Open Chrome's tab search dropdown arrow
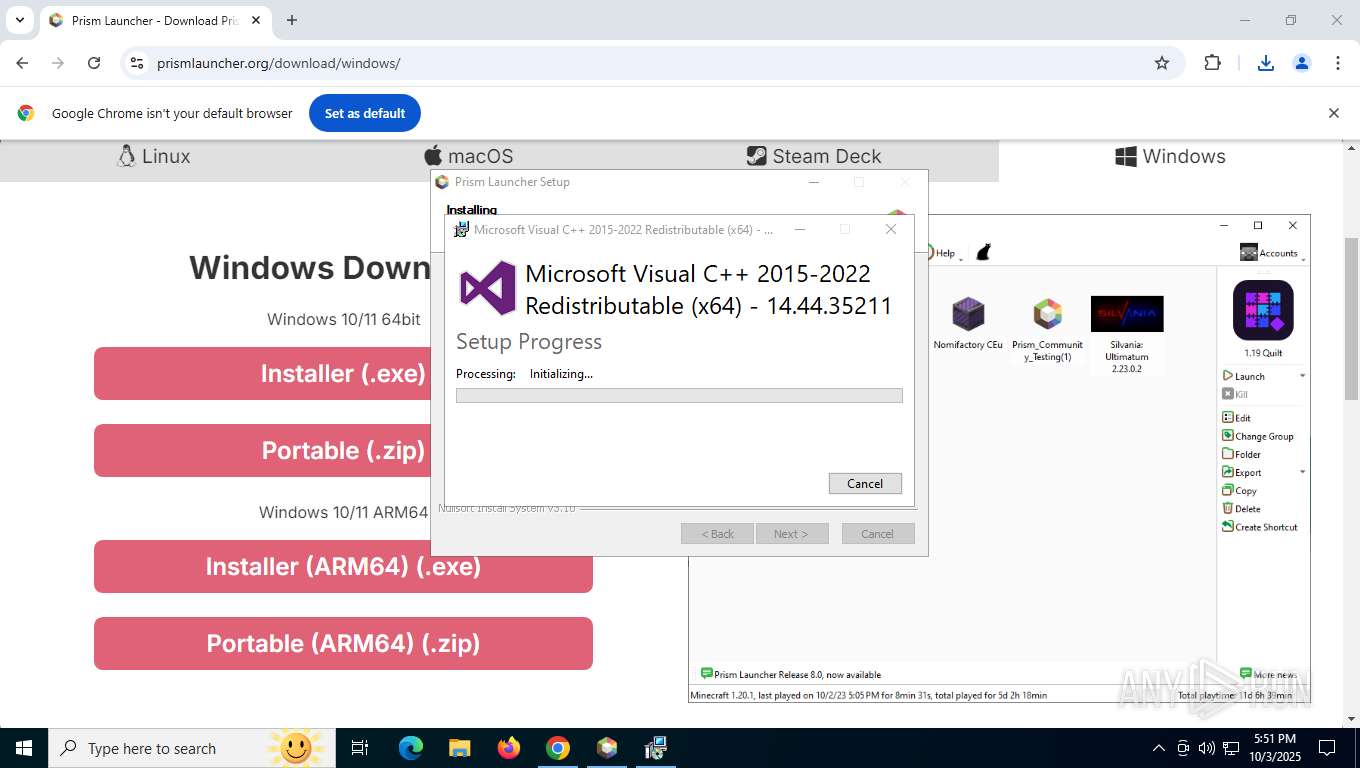Image resolution: width=1360 pixels, height=768 pixels. 20,20
